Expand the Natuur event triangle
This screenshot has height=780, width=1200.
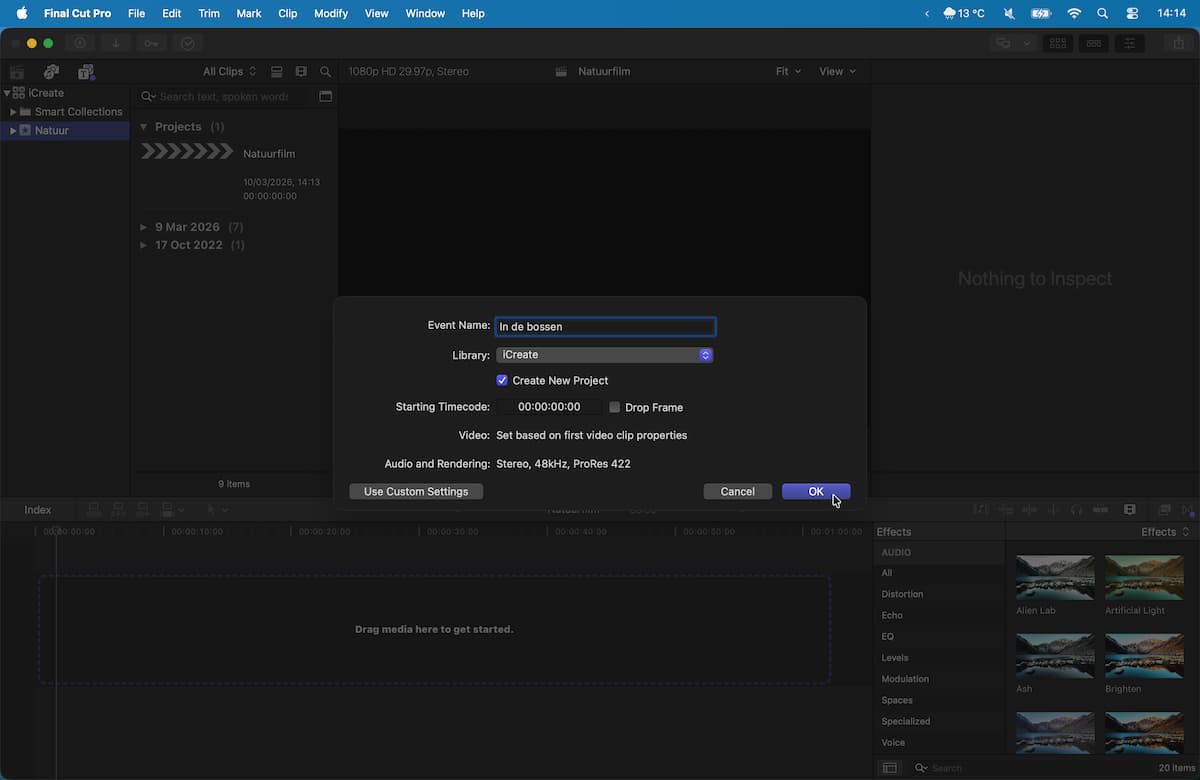point(13,131)
